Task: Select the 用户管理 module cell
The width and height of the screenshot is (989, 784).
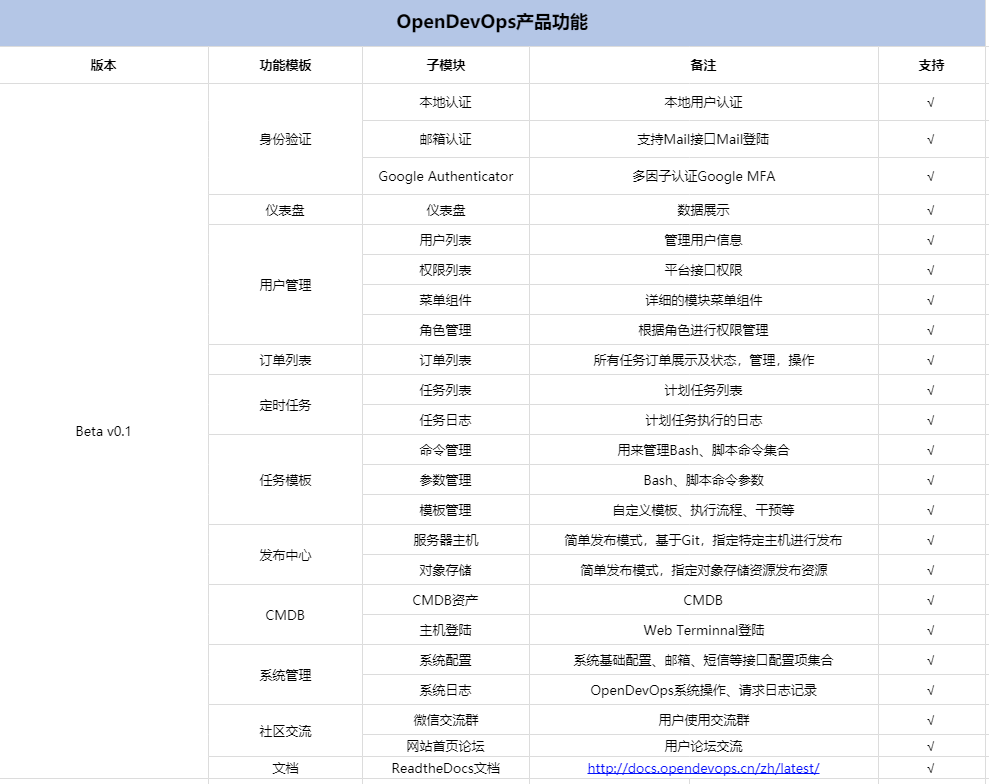Action: [x=285, y=285]
